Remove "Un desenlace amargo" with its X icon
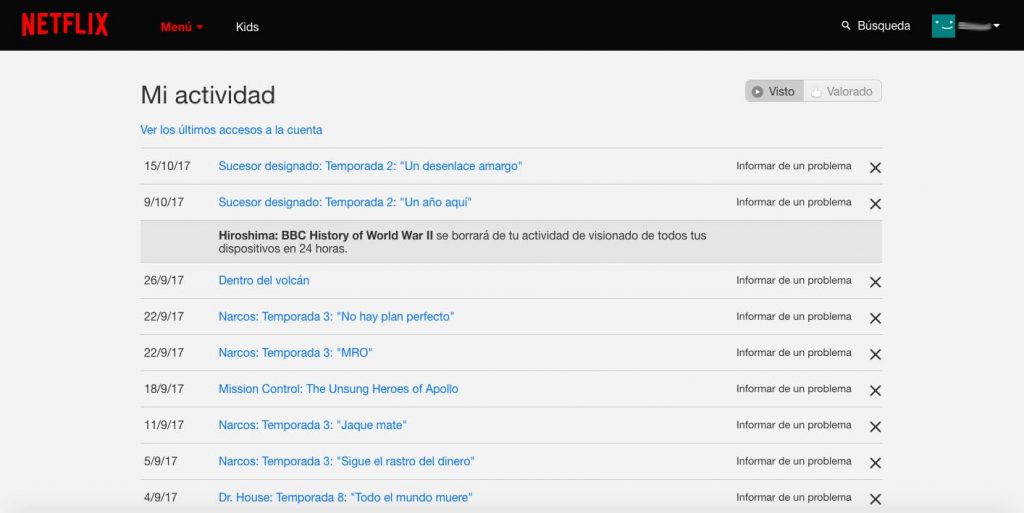This screenshot has width=1024, height=513. [875, 168]
